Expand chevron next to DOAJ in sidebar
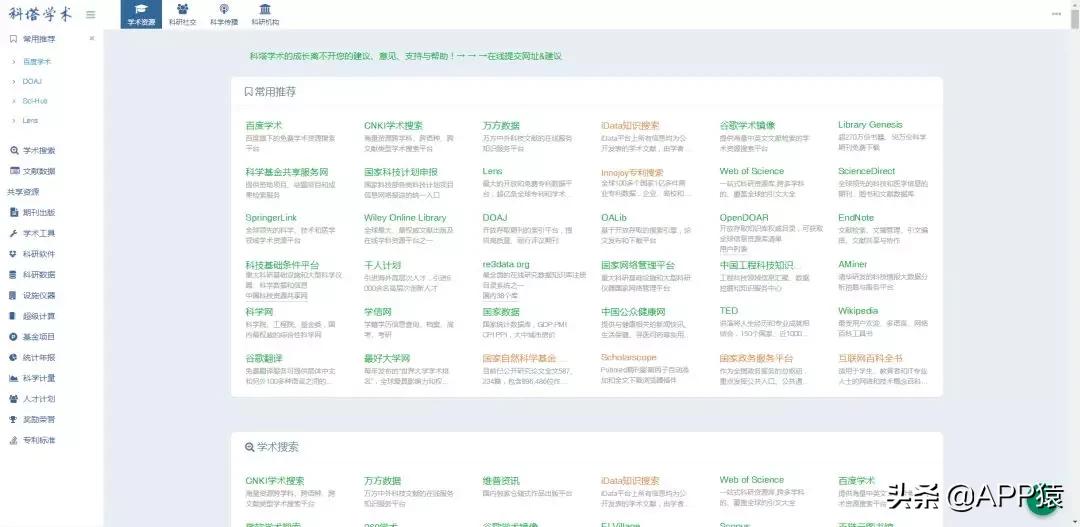This screenshot has width=1080, height=527. (14, 81)
